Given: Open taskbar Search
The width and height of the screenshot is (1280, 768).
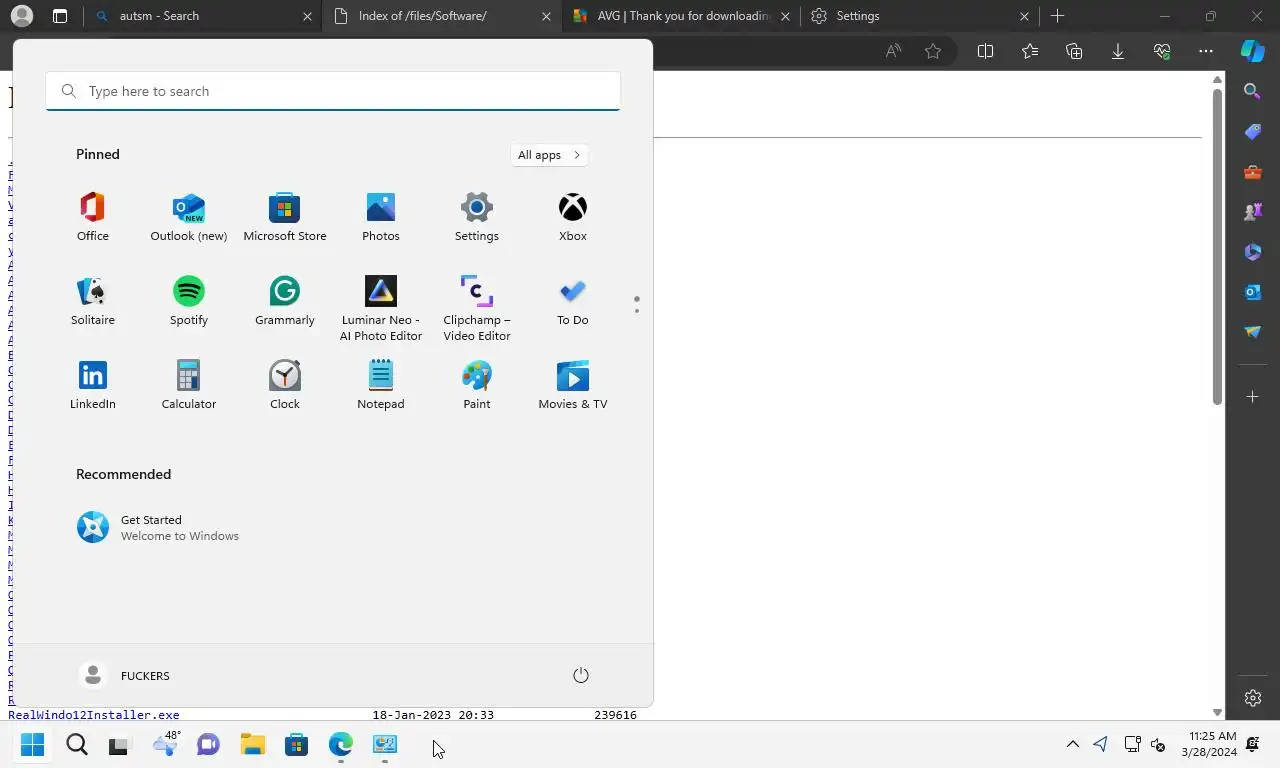Looking at the screenshot, I should point(77,745).
